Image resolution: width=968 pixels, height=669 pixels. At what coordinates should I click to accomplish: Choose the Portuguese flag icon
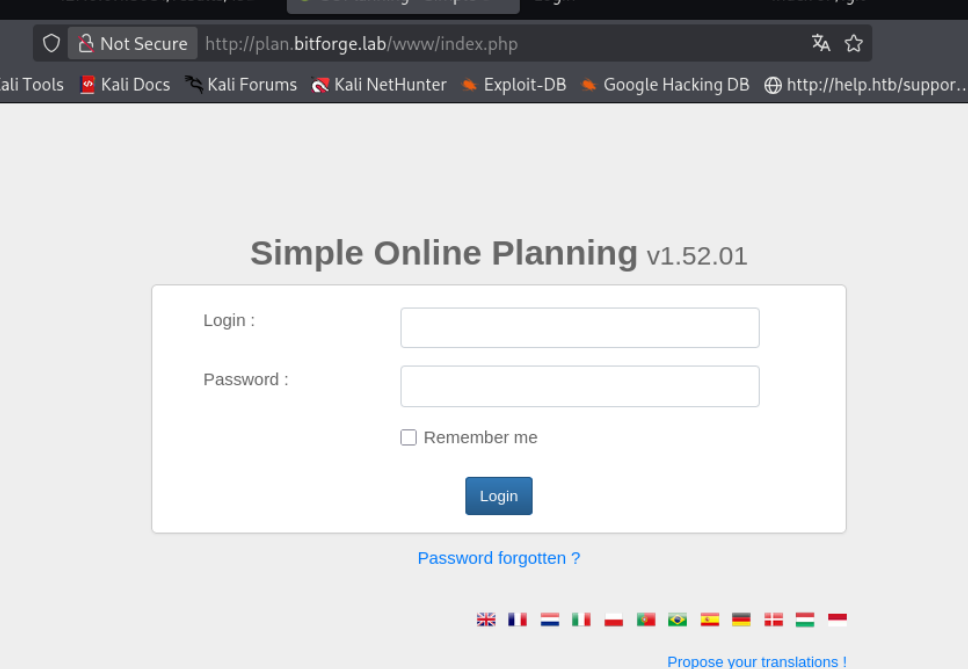[646, 619]
